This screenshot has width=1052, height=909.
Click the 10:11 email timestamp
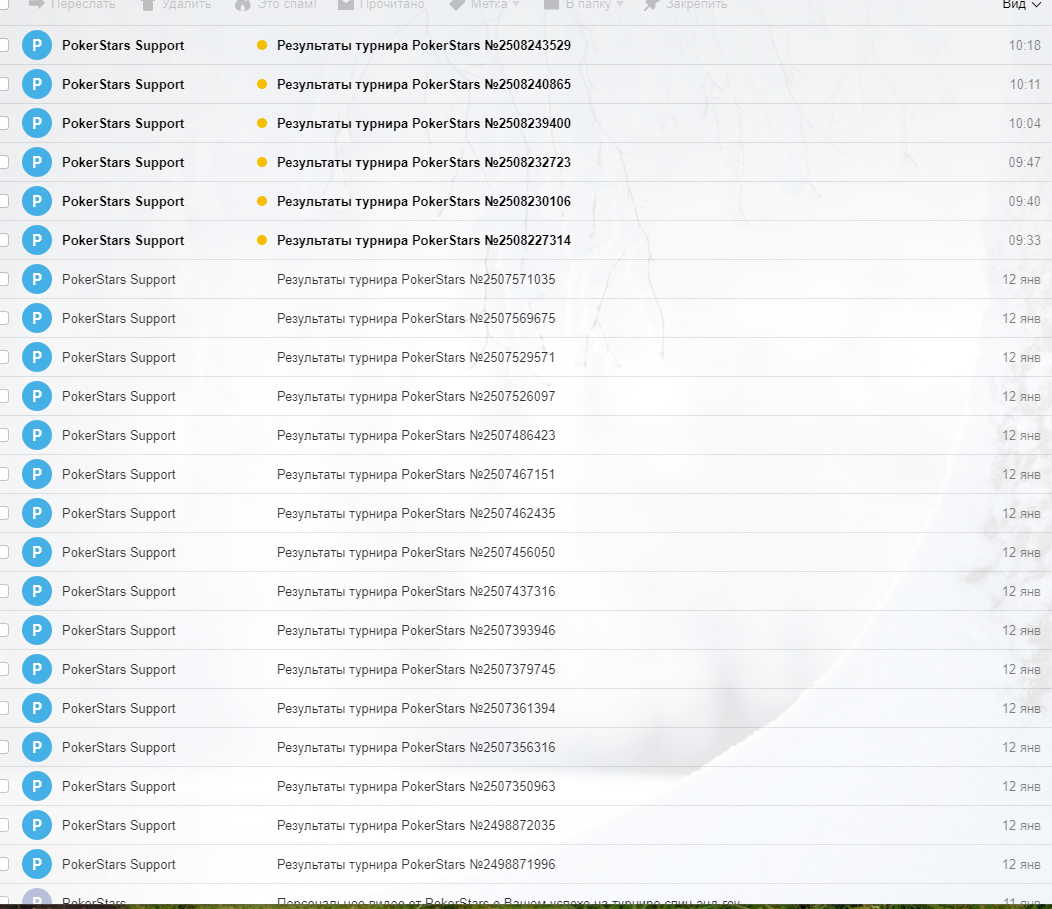click(x=1025, y=85)
